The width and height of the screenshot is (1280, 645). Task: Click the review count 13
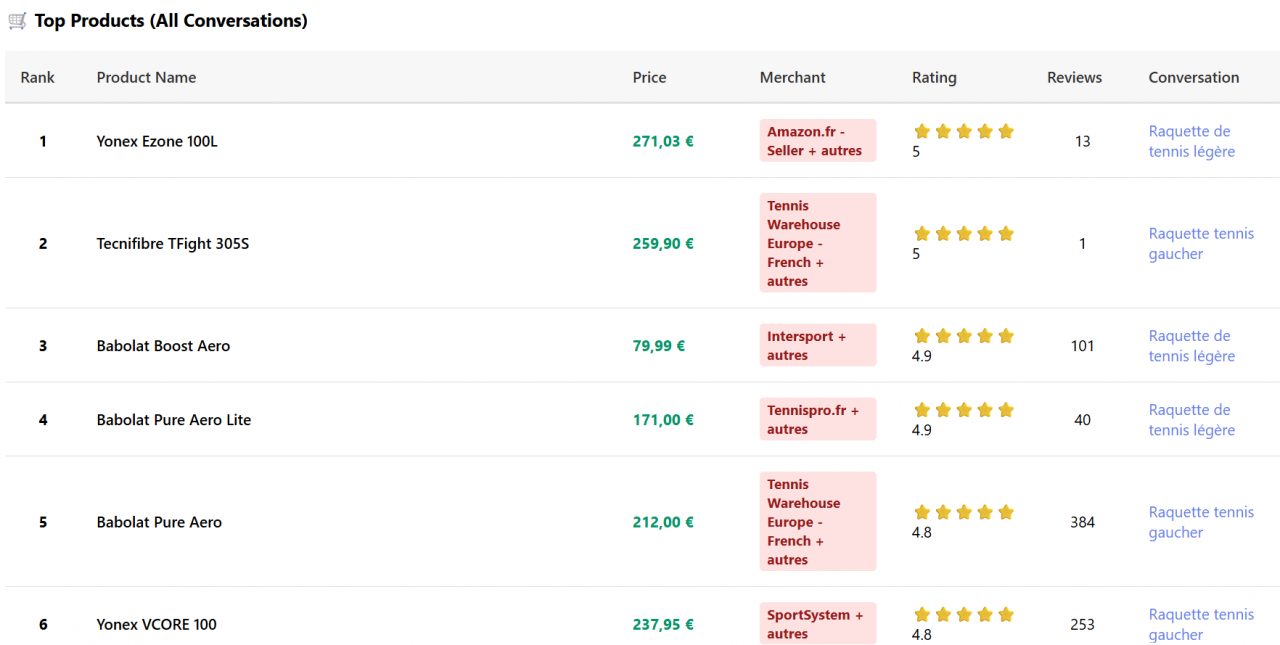(1083, 141)
